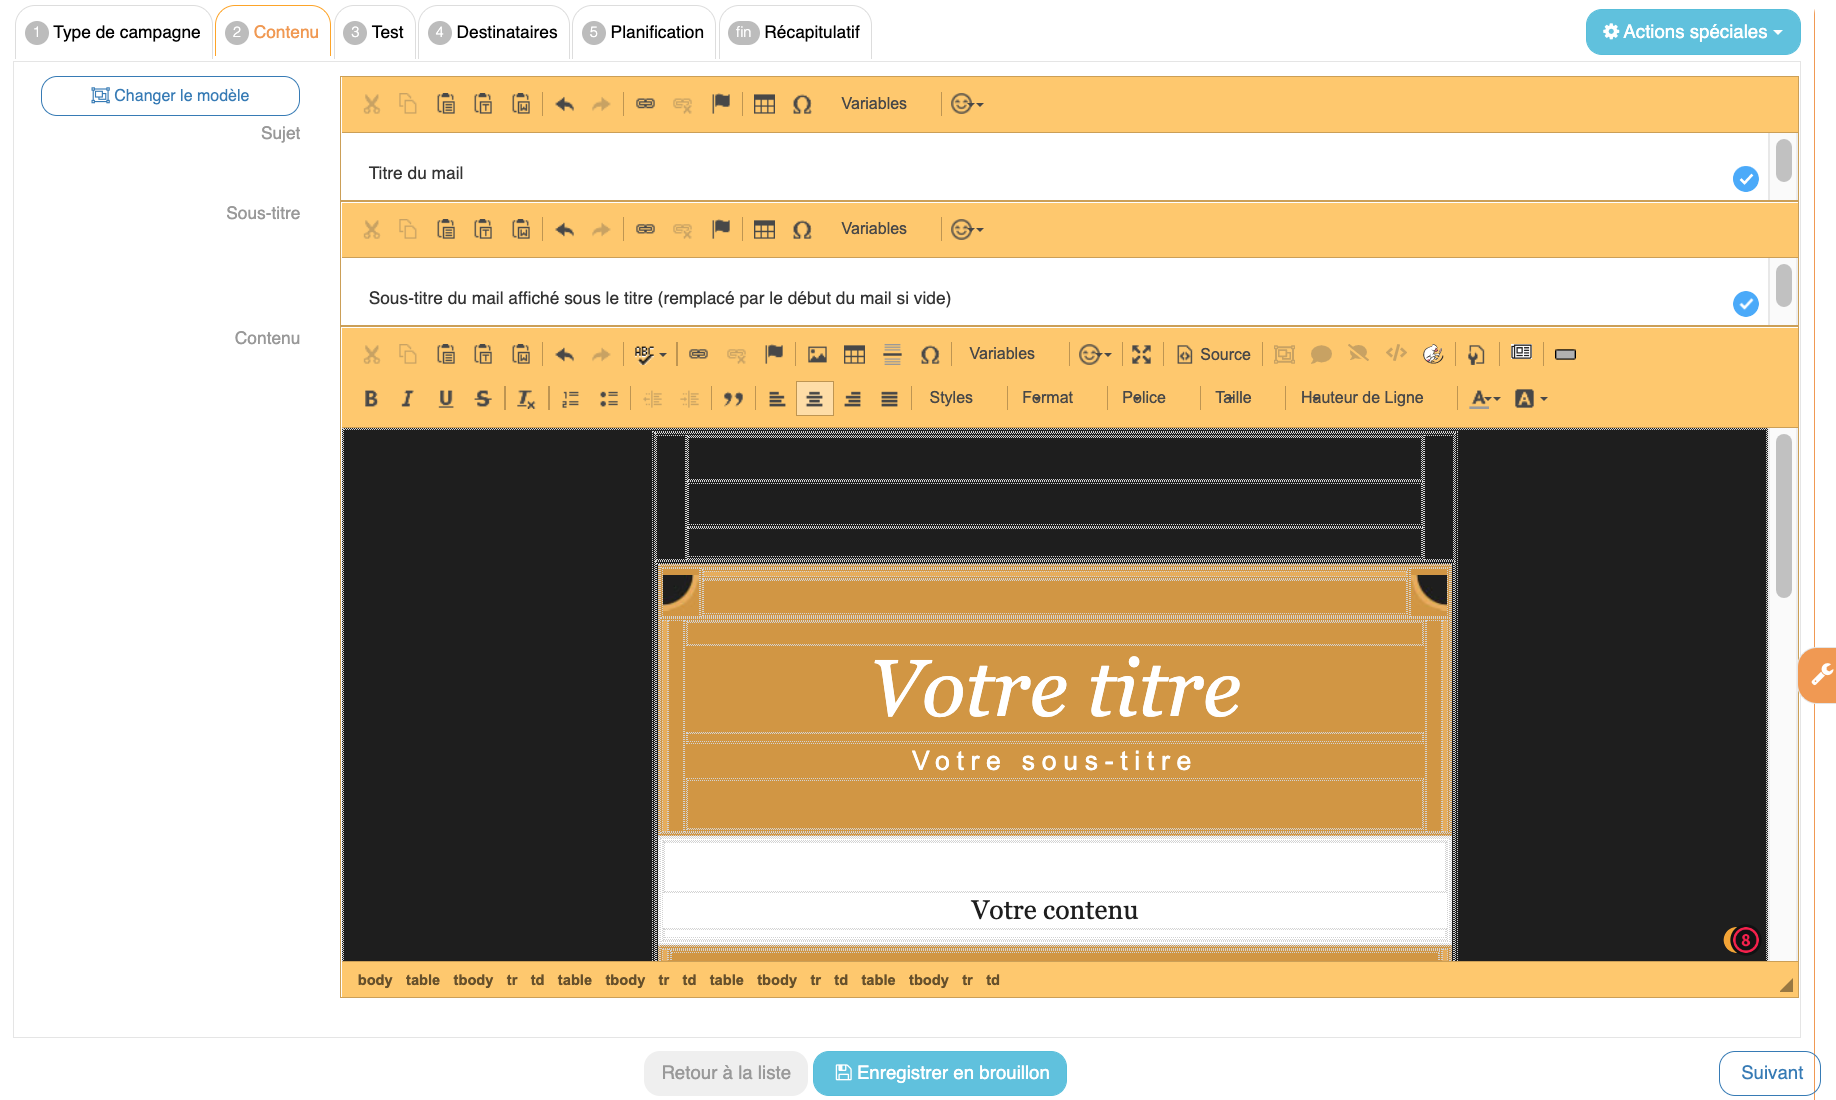This screenshot has height=1100, width=1836.
Task: Open the text color picker
Action: click(1485, 399)
